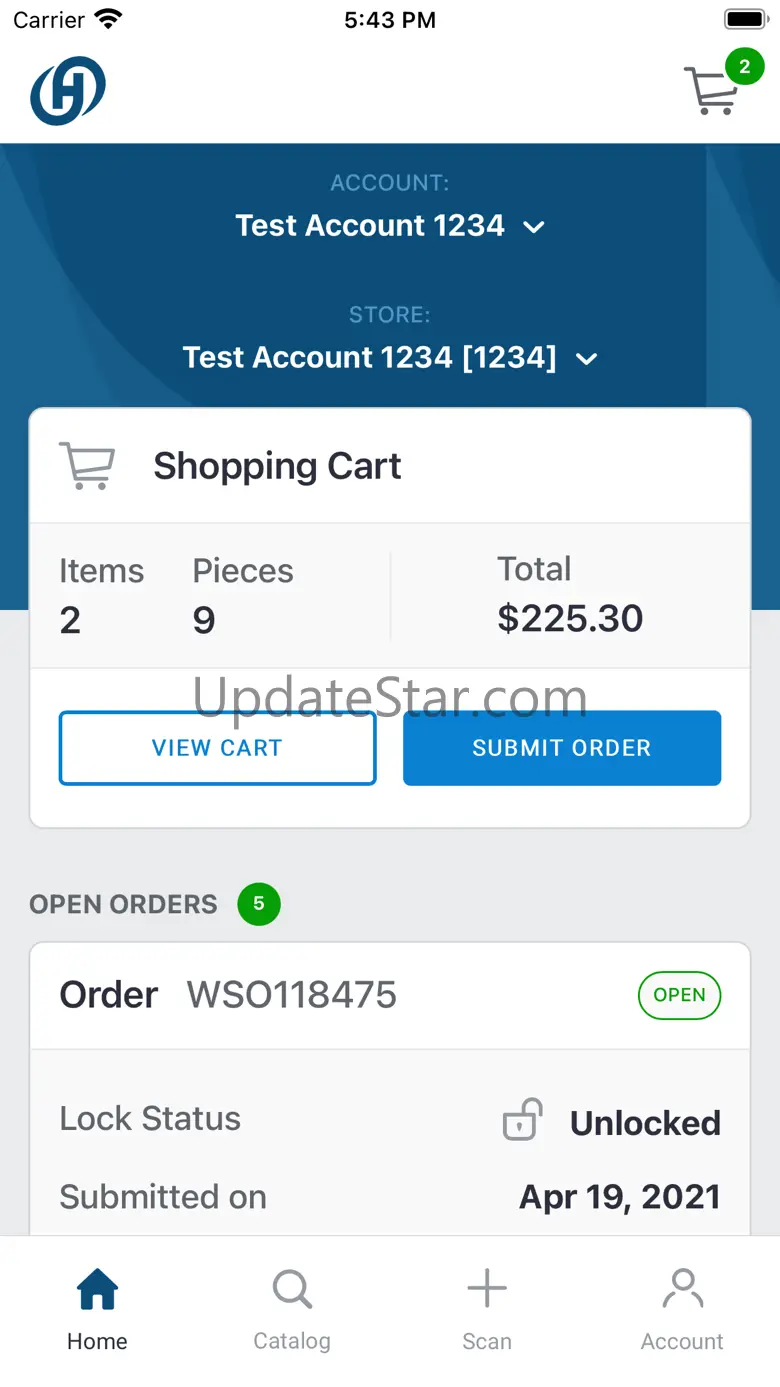
Task: Expand the store selector Test Account 1234 [1234]
Action: [x=390, y=357]
